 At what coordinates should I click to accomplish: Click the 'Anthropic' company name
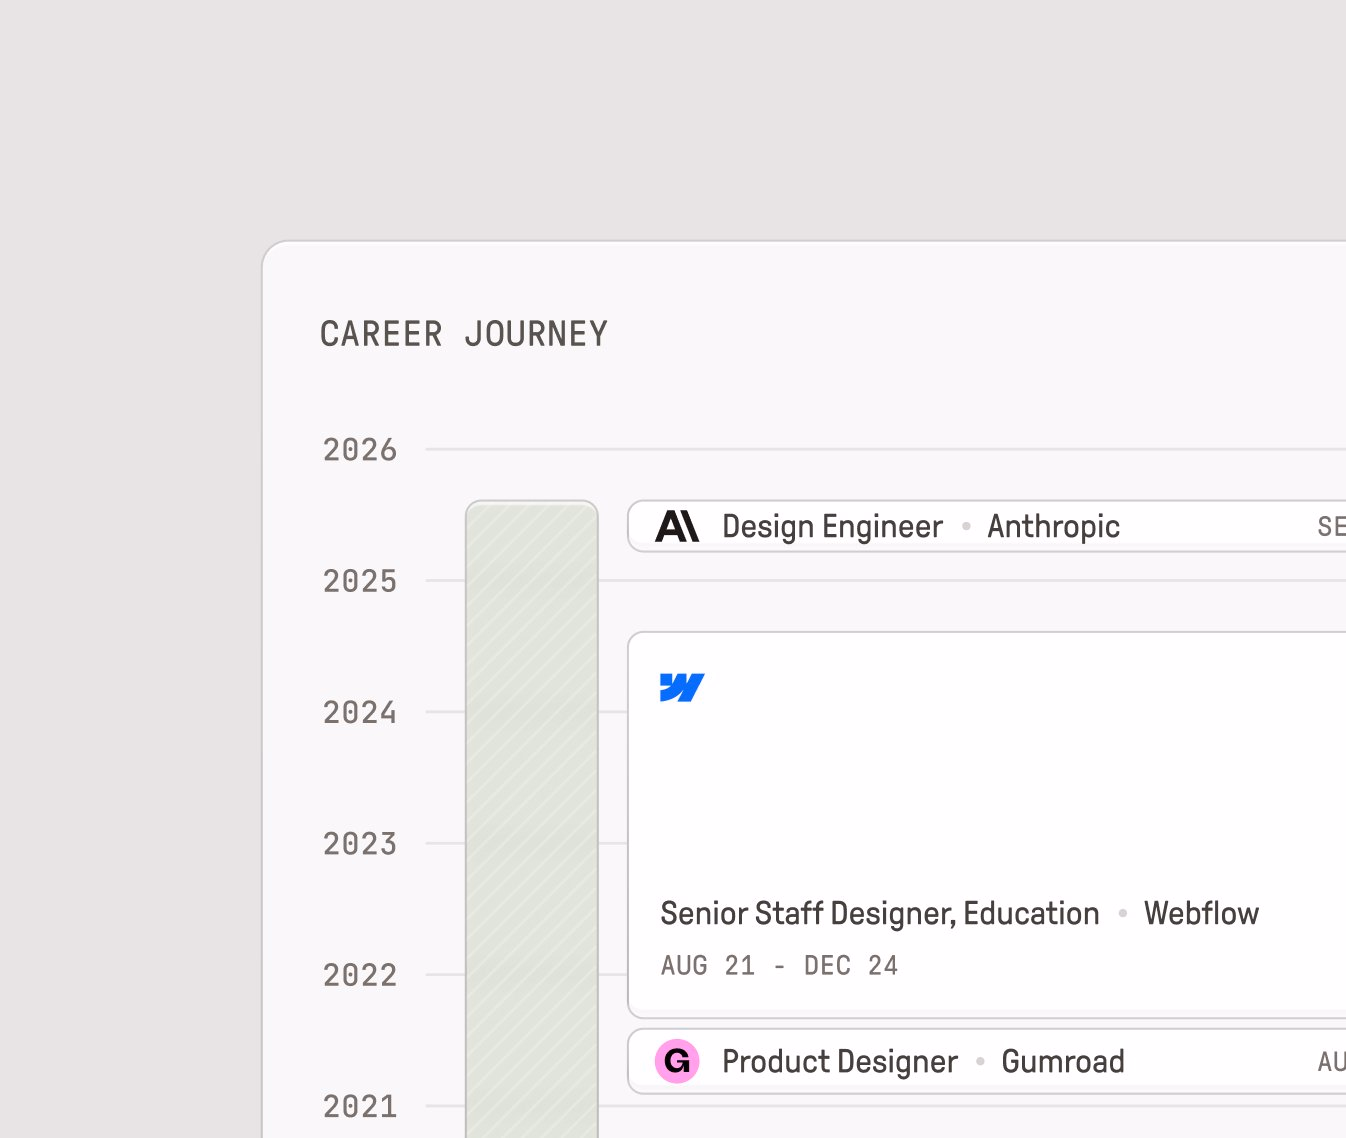(x=1054, y=527)
